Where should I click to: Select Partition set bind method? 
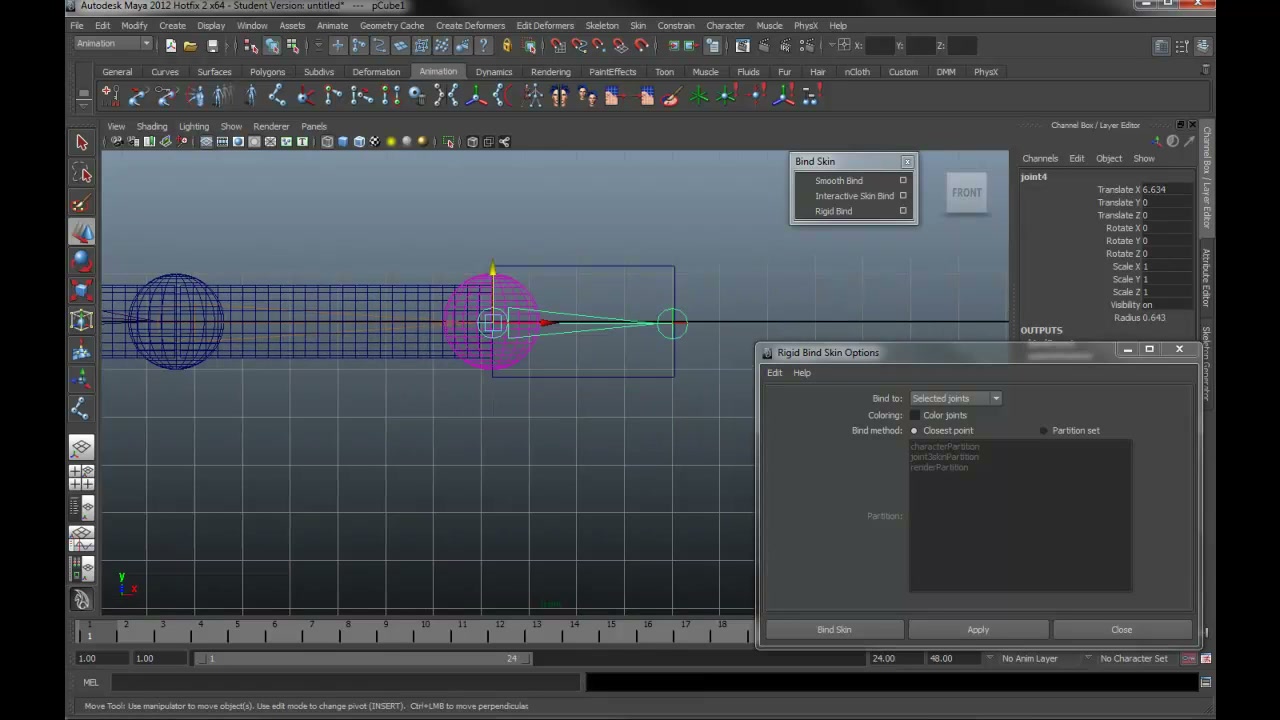click(1044, 431)
